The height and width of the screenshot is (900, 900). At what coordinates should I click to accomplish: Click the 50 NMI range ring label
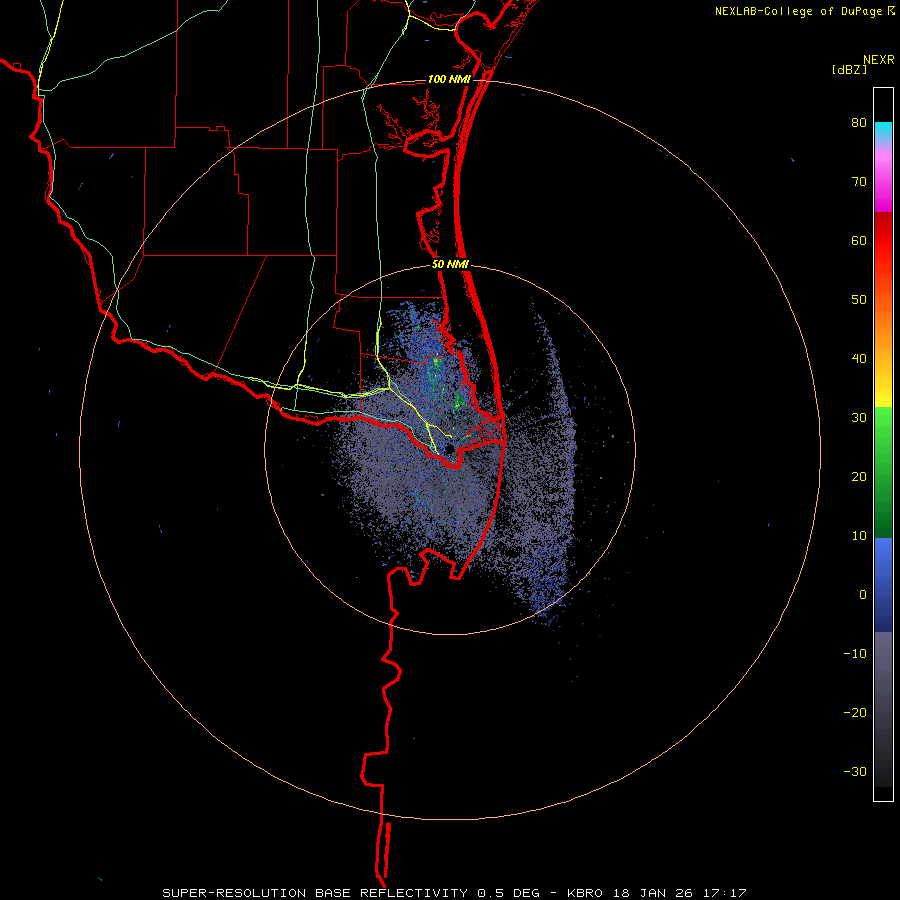coord(450,265)
